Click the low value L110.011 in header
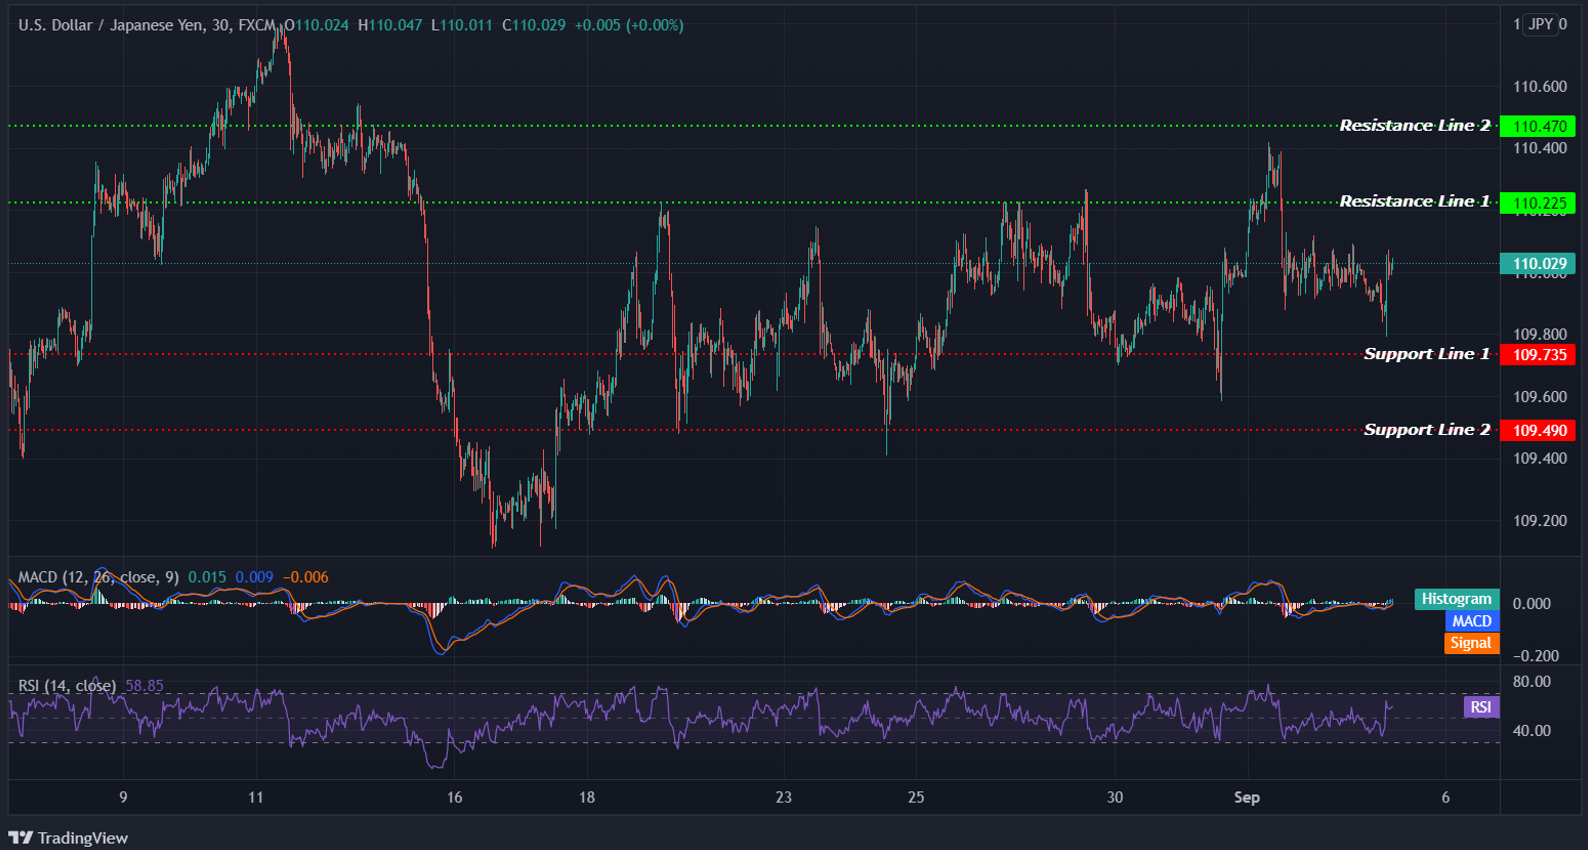 tap(462, 25)
